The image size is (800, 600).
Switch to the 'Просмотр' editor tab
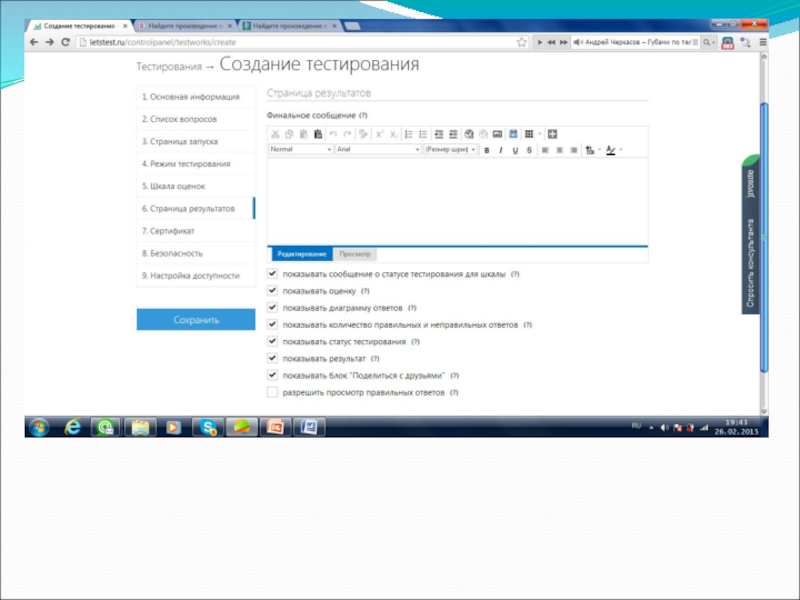355,254
